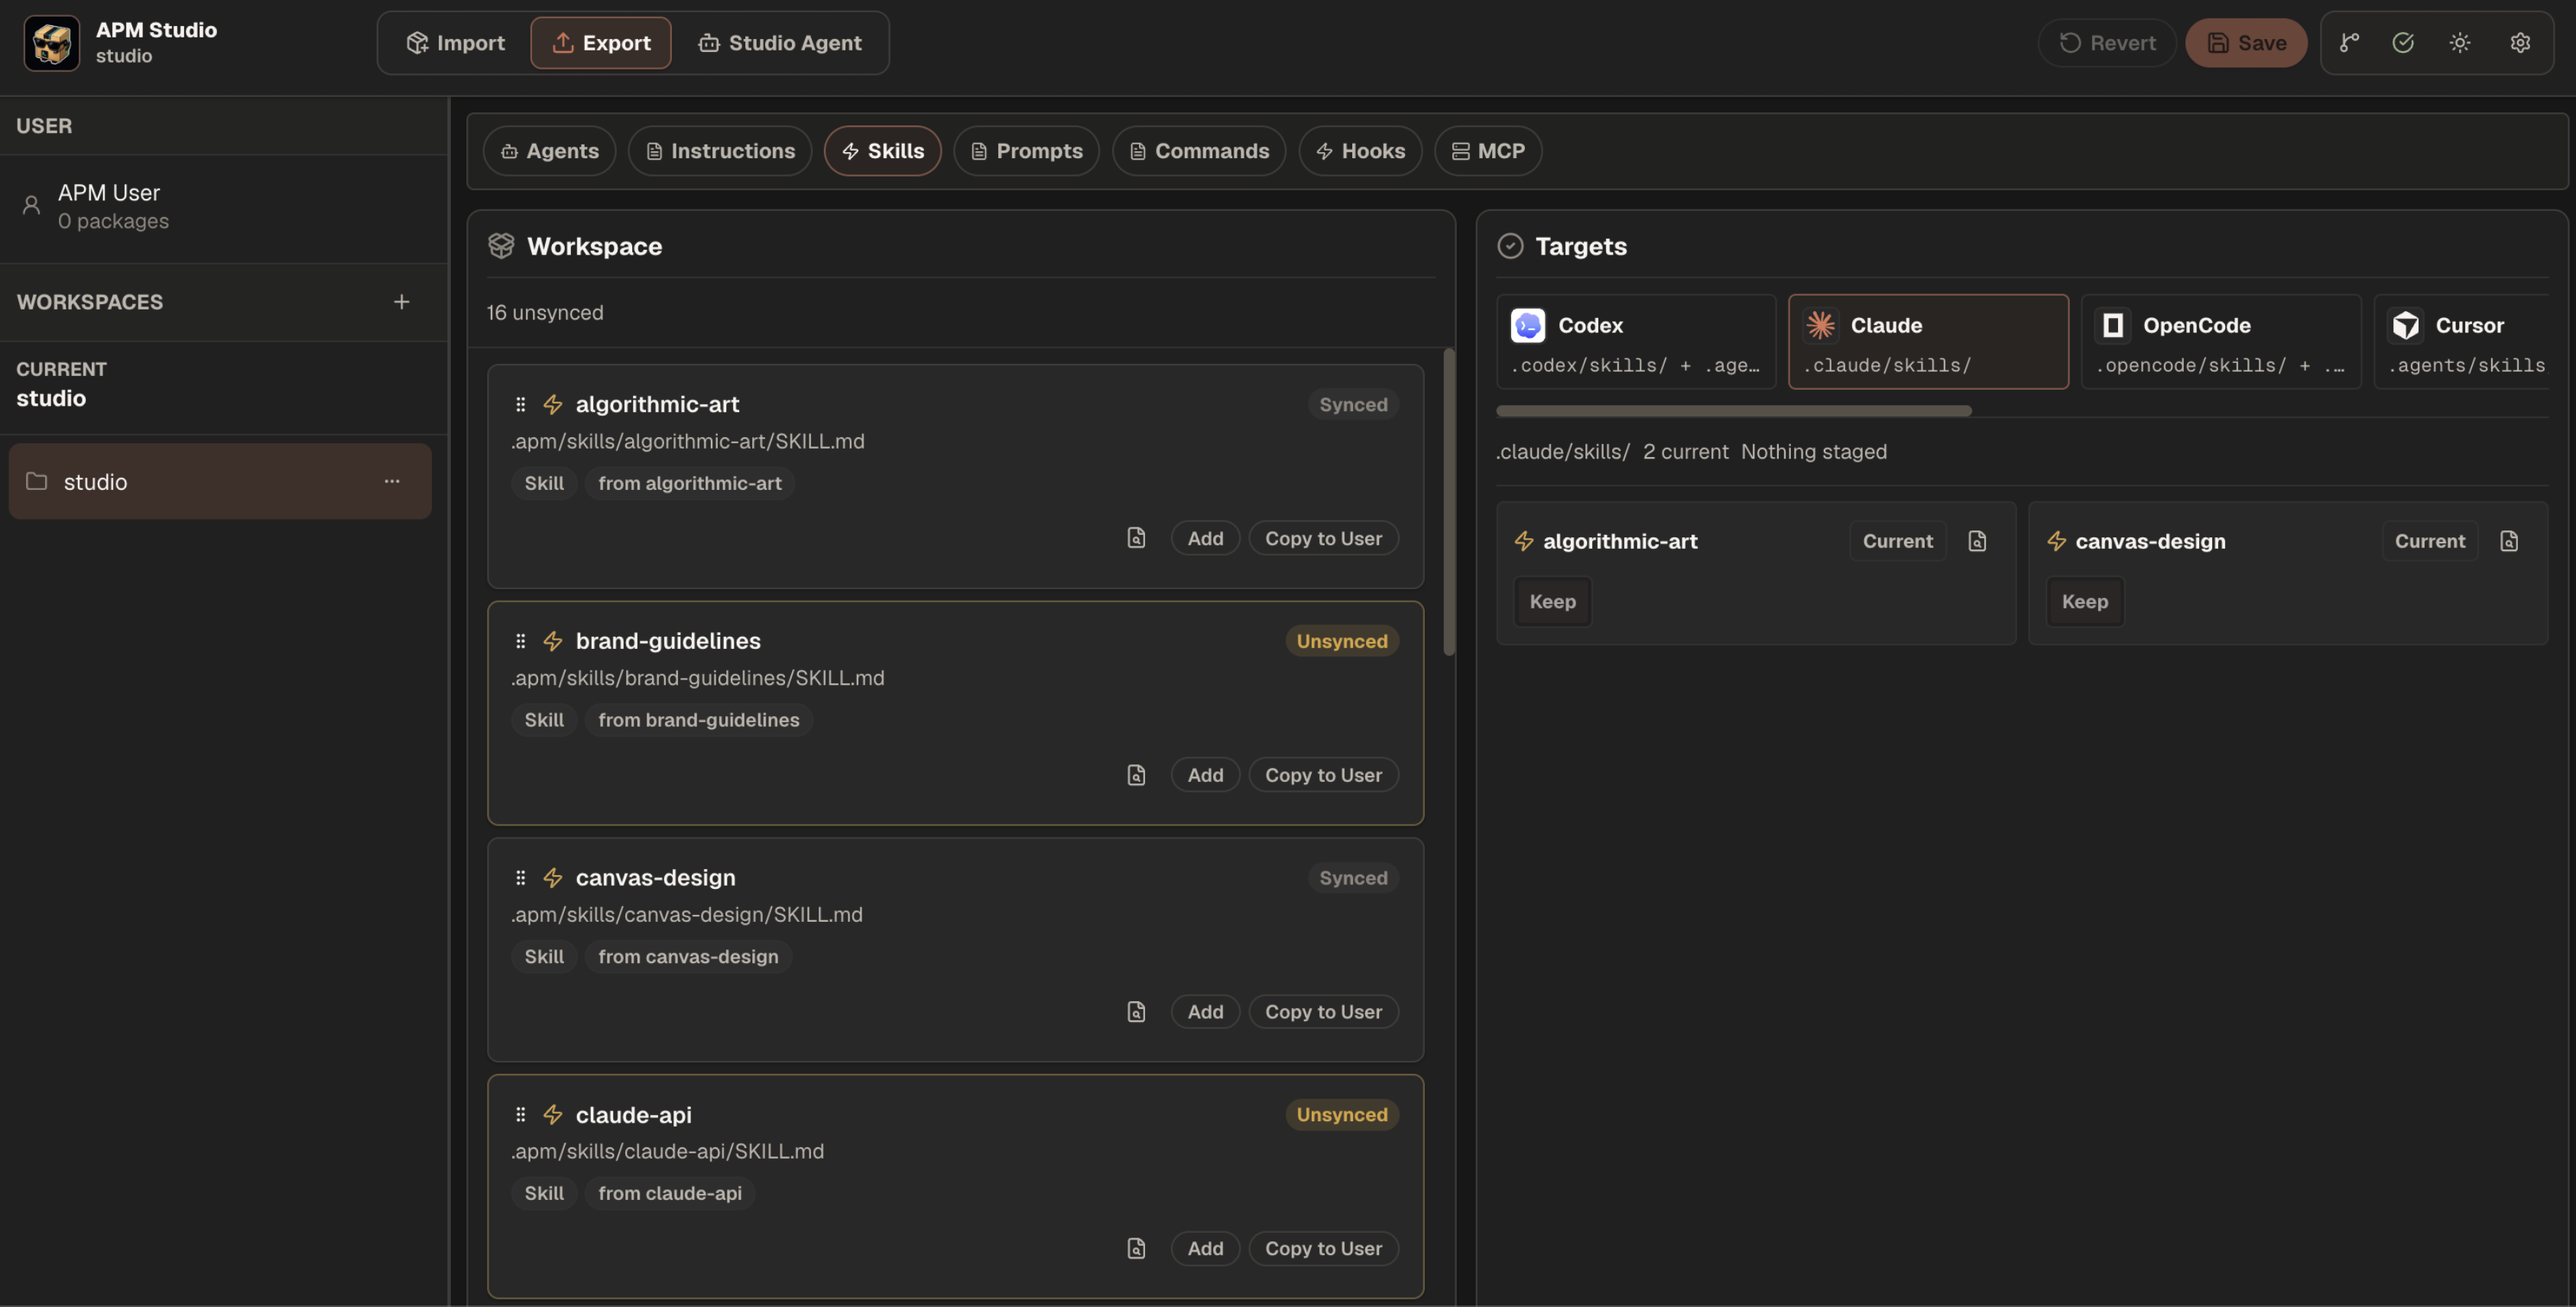
Task: Click the '16 unsynced' status text
Action: coord(545,313)
